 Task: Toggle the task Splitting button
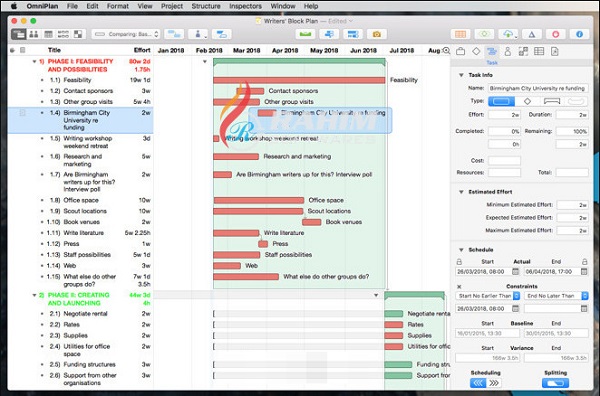click(555, 383)
